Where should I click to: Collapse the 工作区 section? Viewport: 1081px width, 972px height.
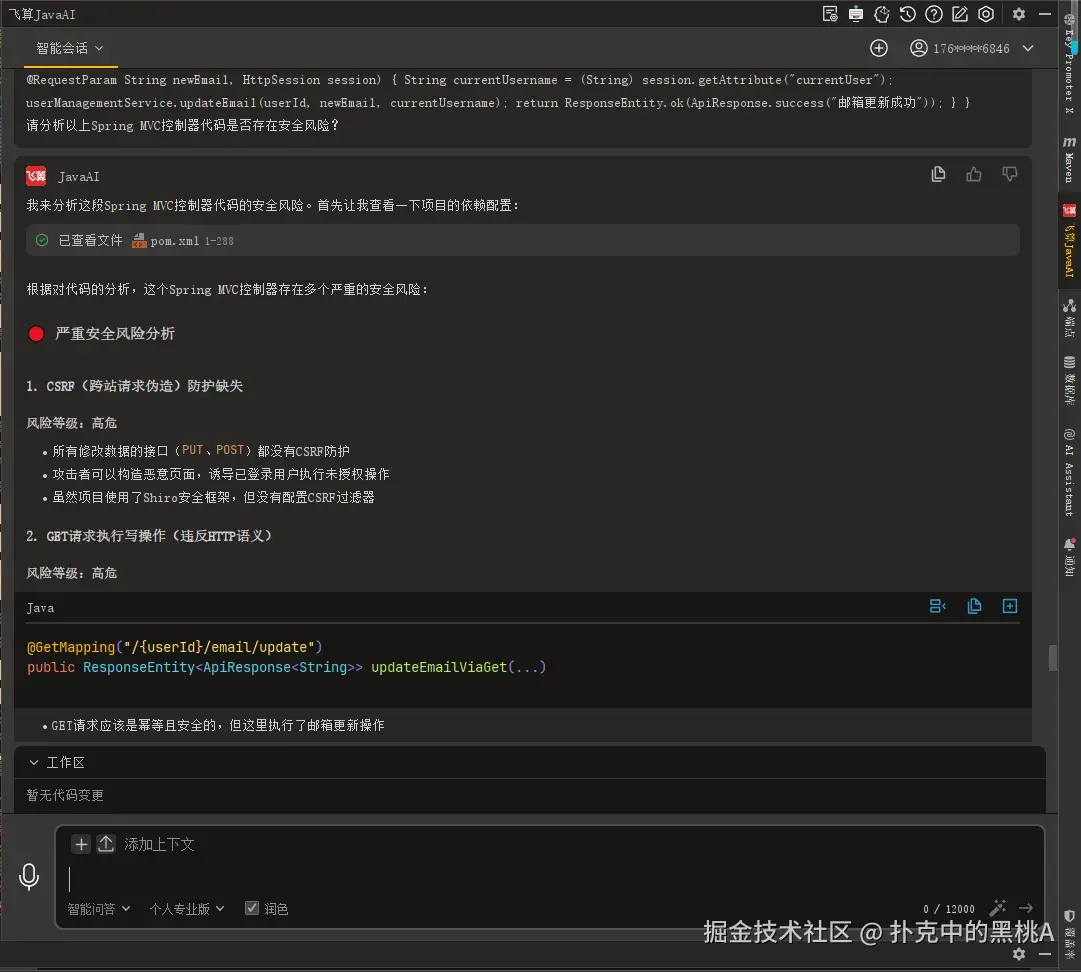pyautogui.click(x=33, y=762)
